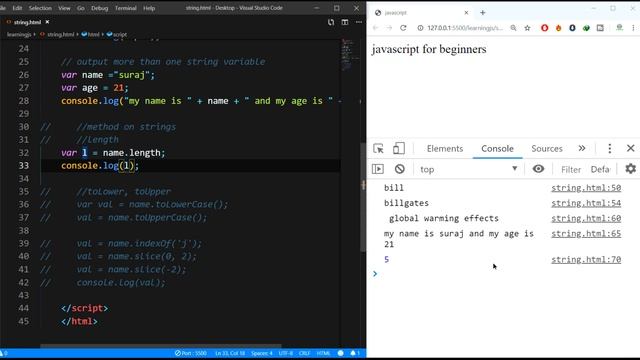Toggle device toolbar in DevTools
This screenshot has height=360, width=640.
pyautogui.click(x=399, y=149)
